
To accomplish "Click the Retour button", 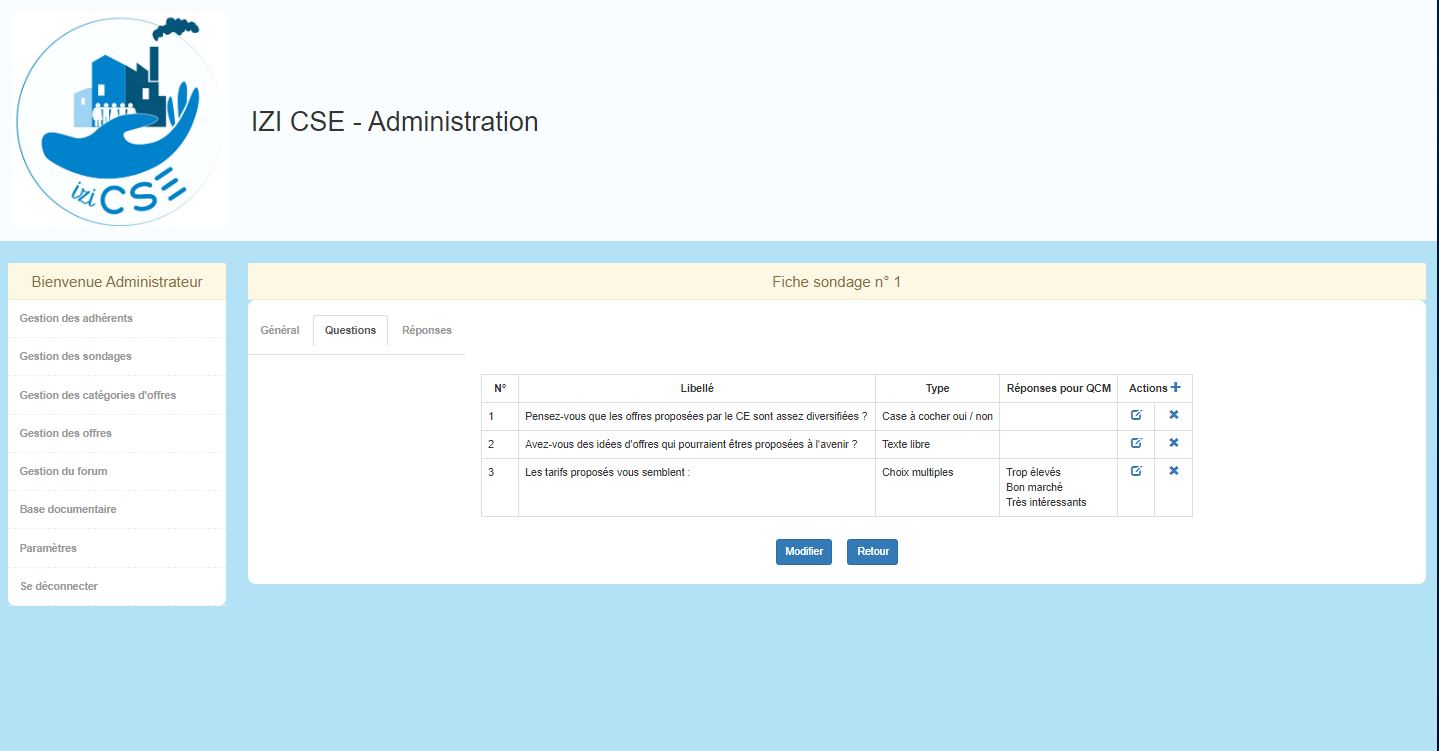I will (872, 552).
